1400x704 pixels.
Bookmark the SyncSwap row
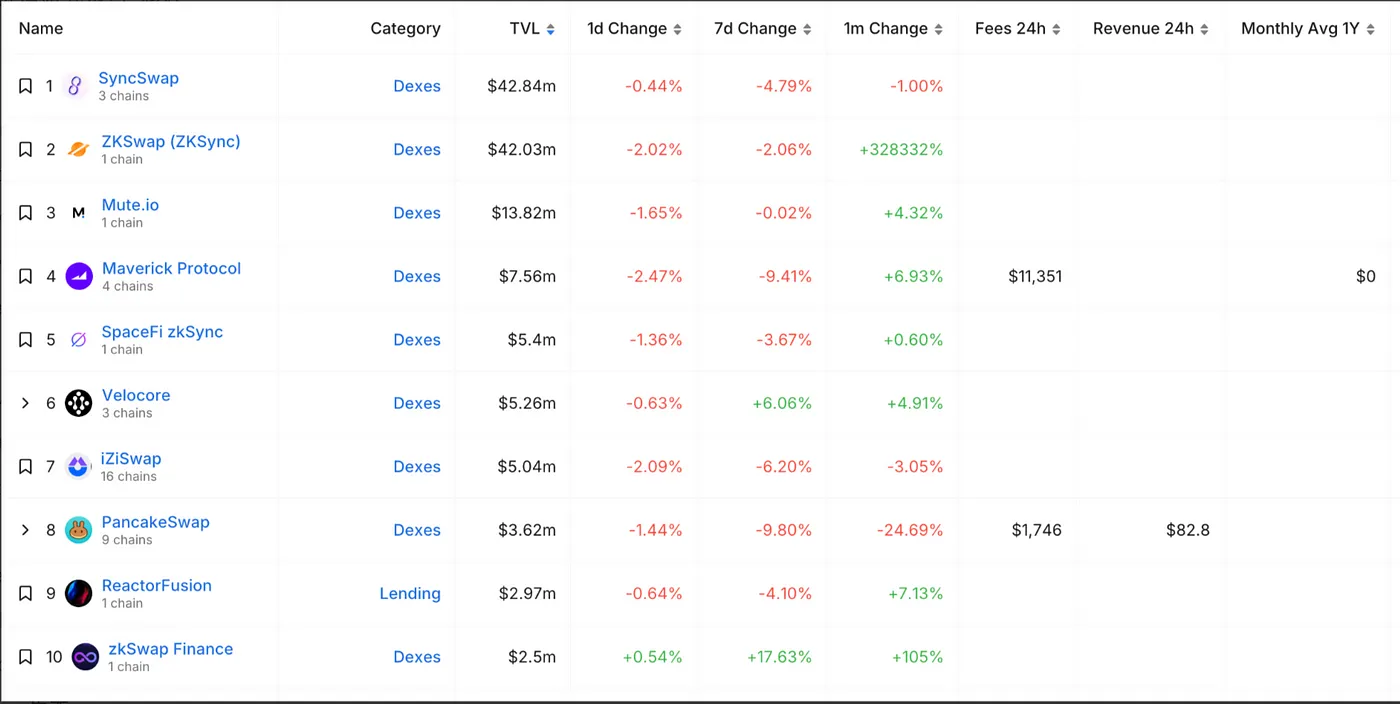coord(26,86)
